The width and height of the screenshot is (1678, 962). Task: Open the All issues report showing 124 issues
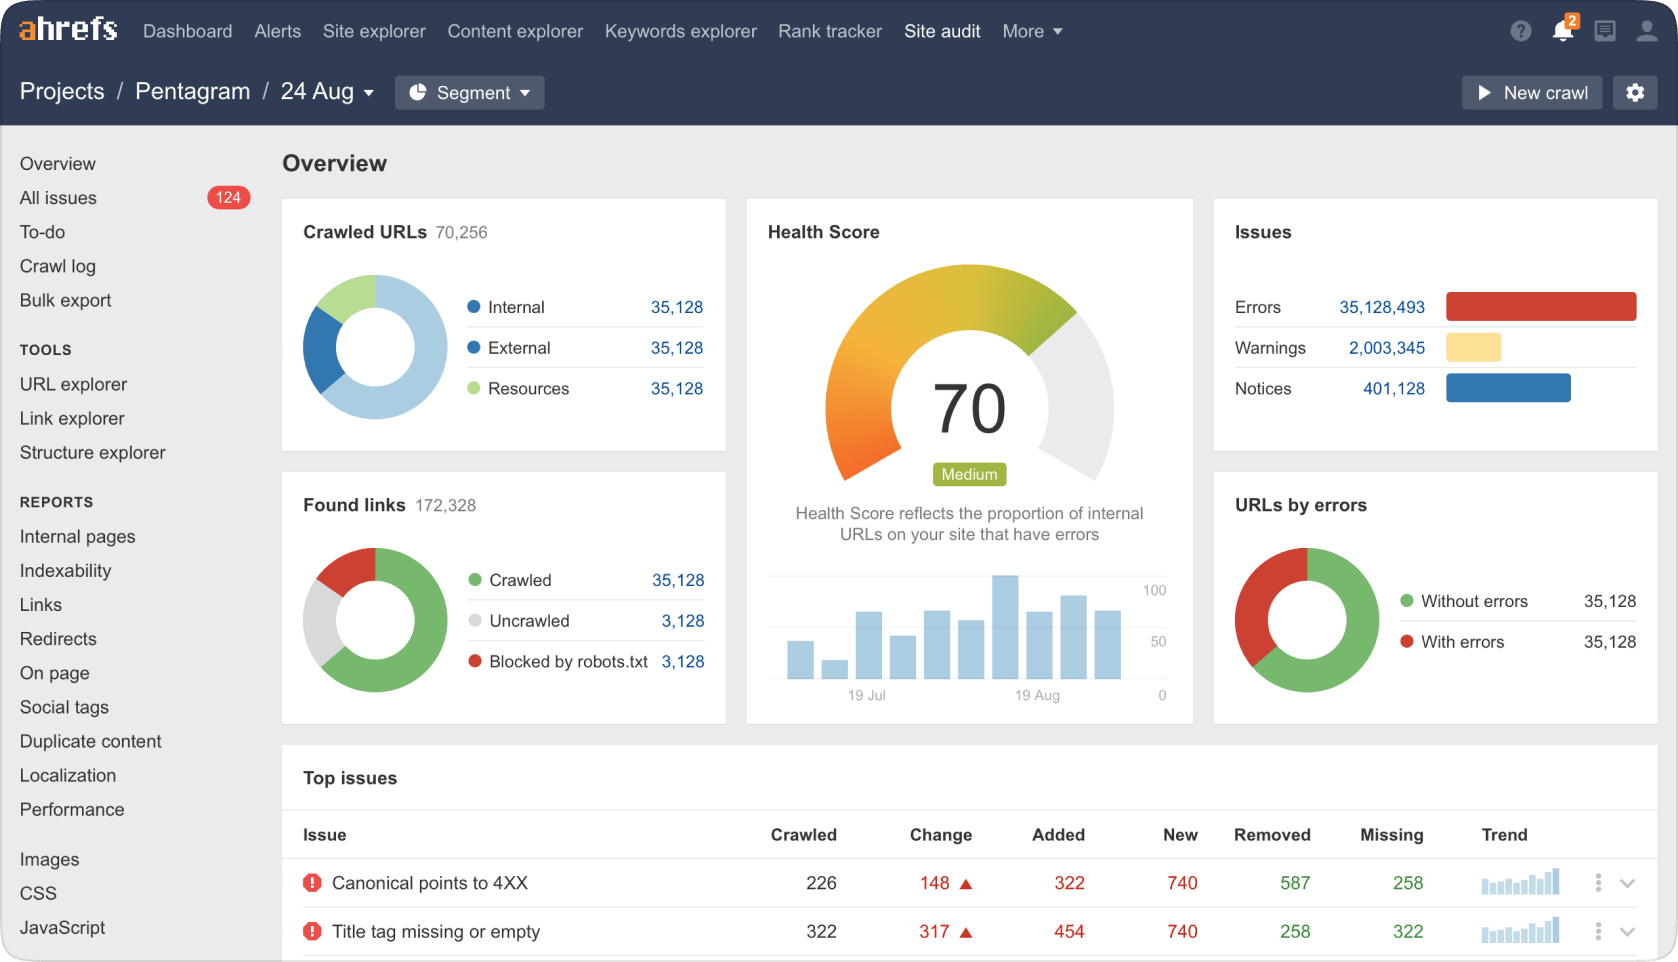58,197
